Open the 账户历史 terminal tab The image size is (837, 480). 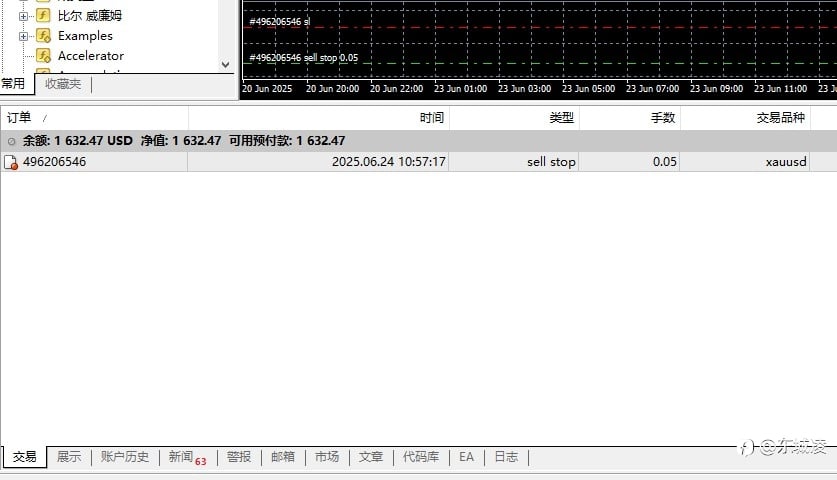pyautogui.click(x=125, y=457)
